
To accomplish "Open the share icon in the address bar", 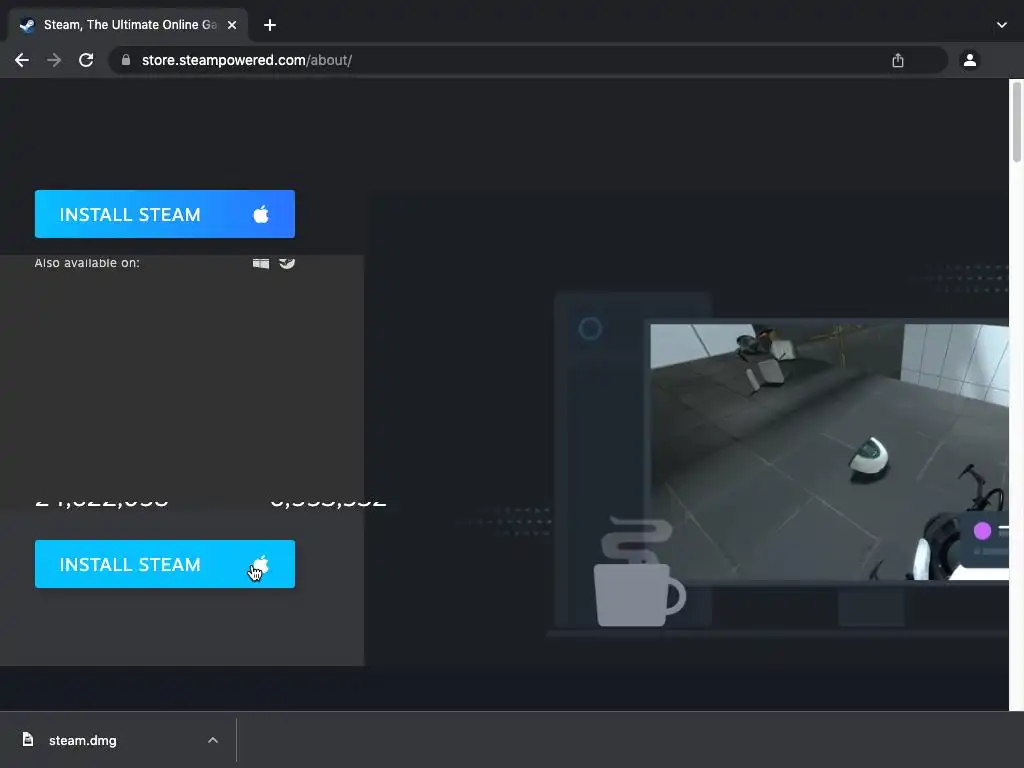I will click(x=898, y=60).
